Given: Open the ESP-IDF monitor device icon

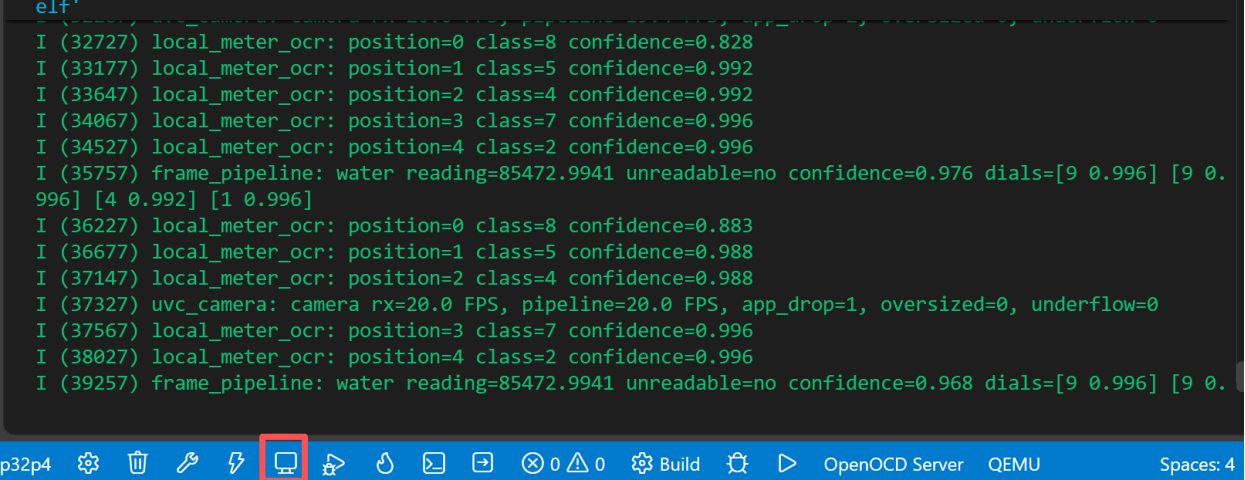Looking at the screenshot, I should coord(285,463).
